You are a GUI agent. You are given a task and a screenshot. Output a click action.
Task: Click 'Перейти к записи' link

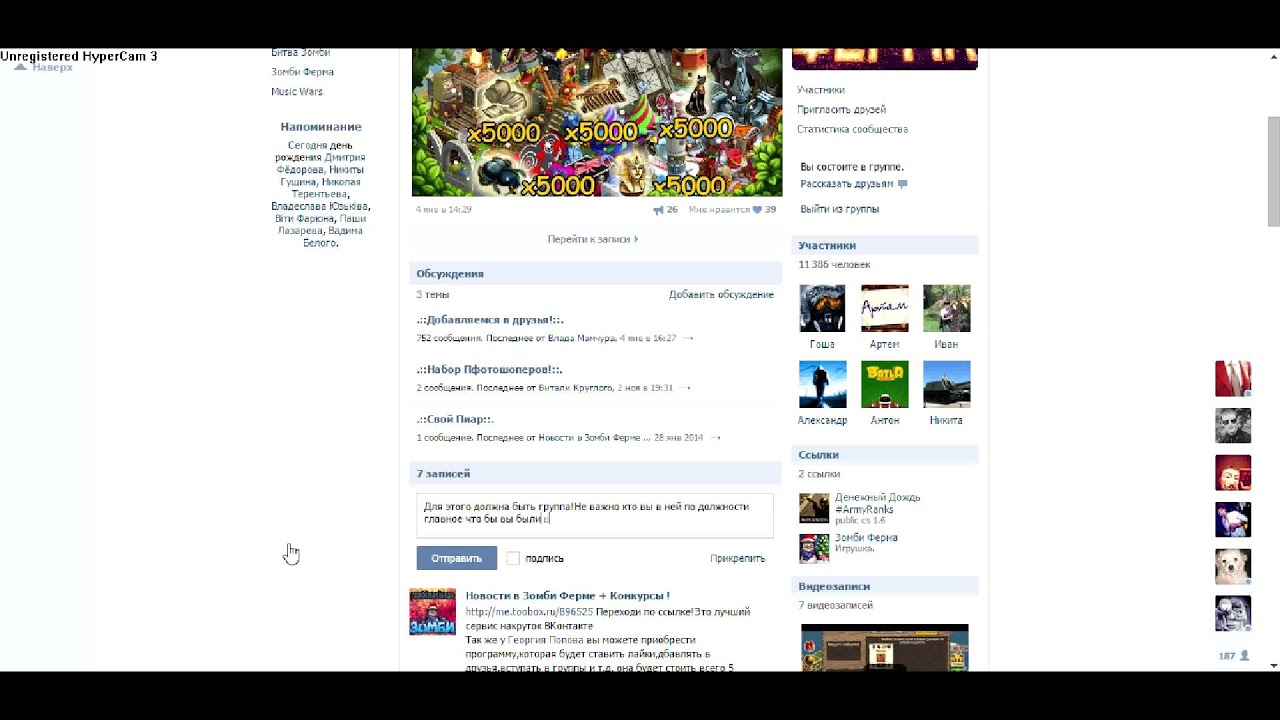click(592, 239)
